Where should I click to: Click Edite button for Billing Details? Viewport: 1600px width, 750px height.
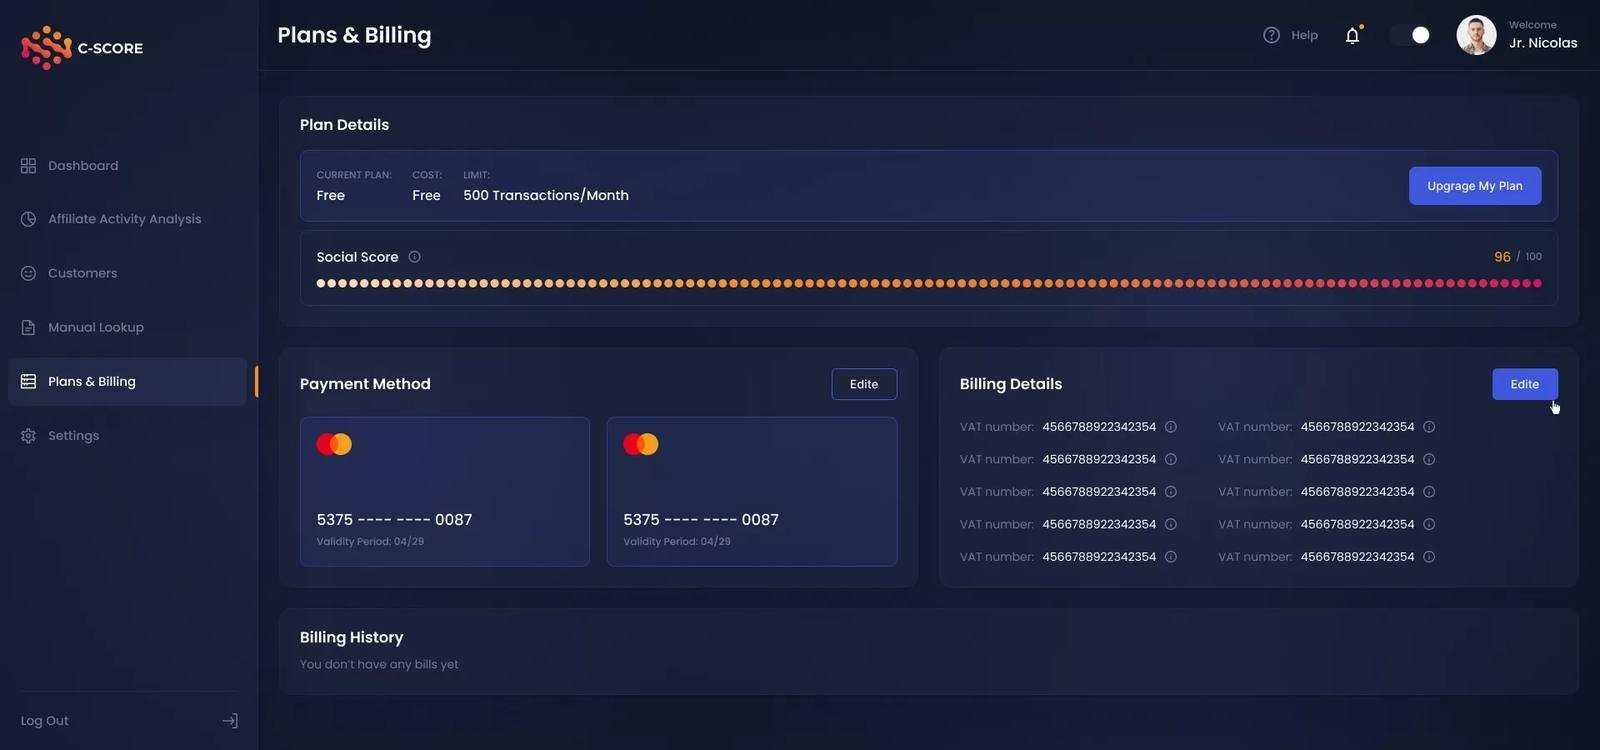[1525, 384]
